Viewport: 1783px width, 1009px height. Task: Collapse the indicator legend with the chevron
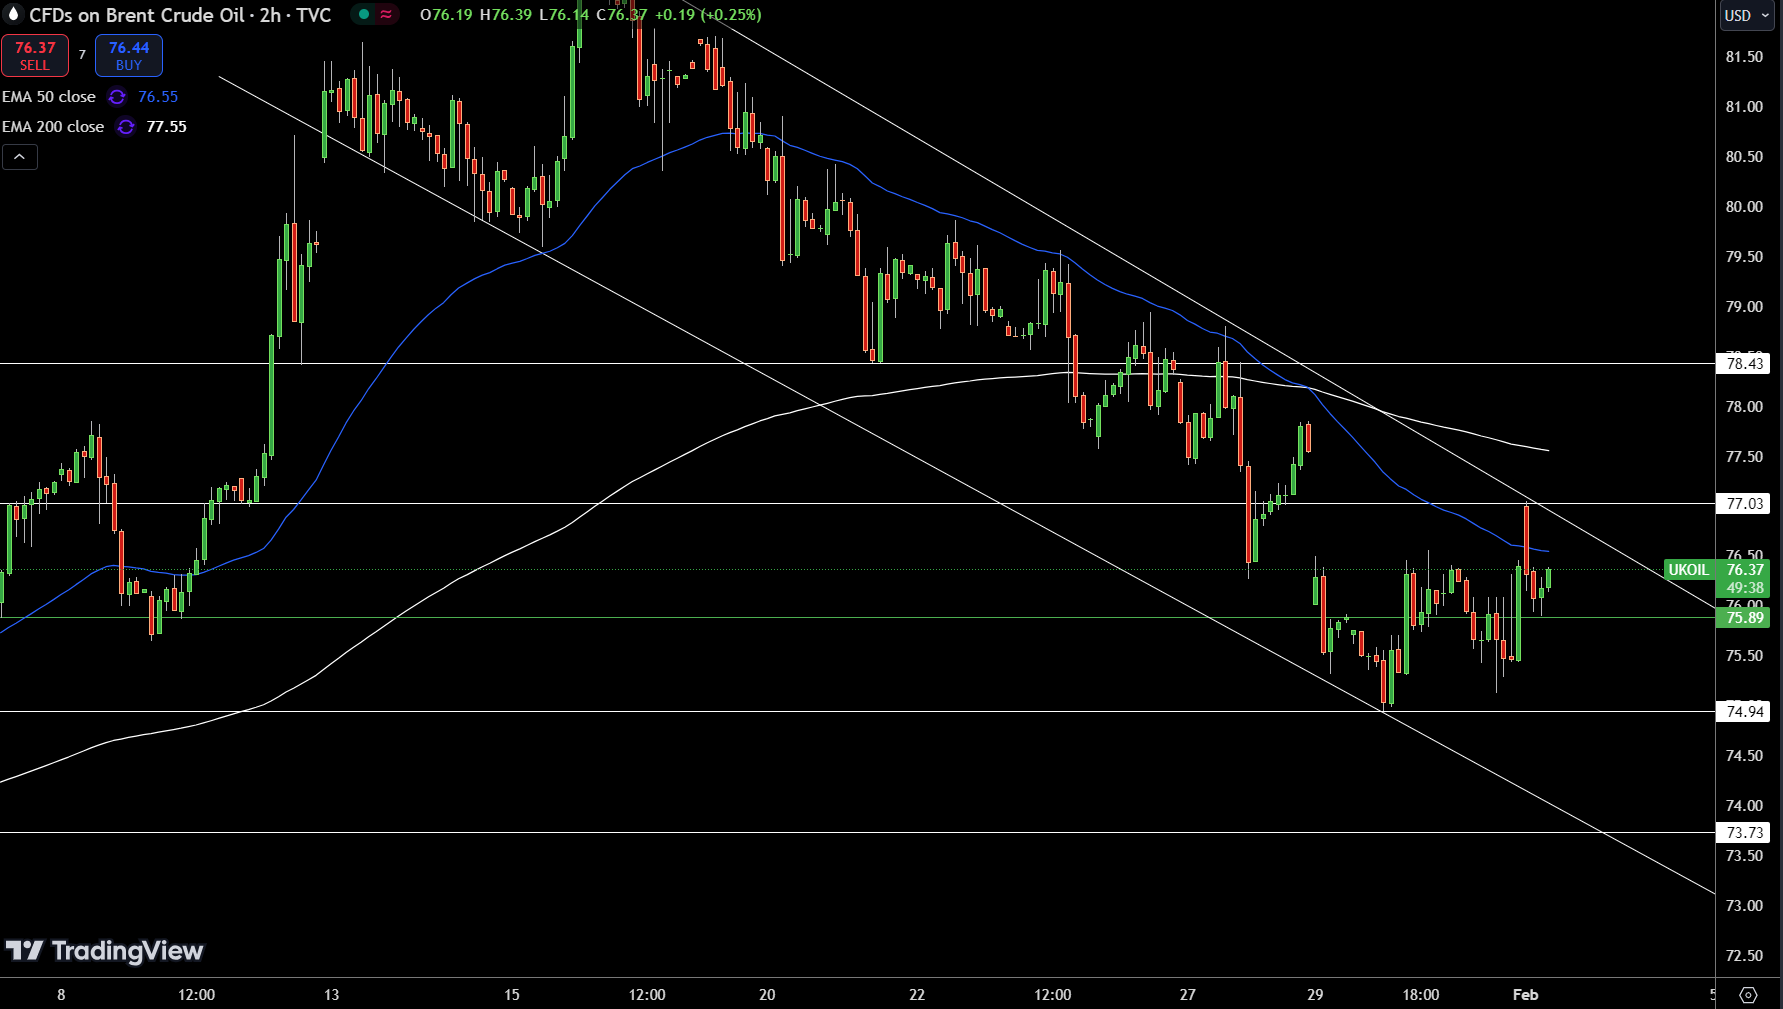pos(20,157)
